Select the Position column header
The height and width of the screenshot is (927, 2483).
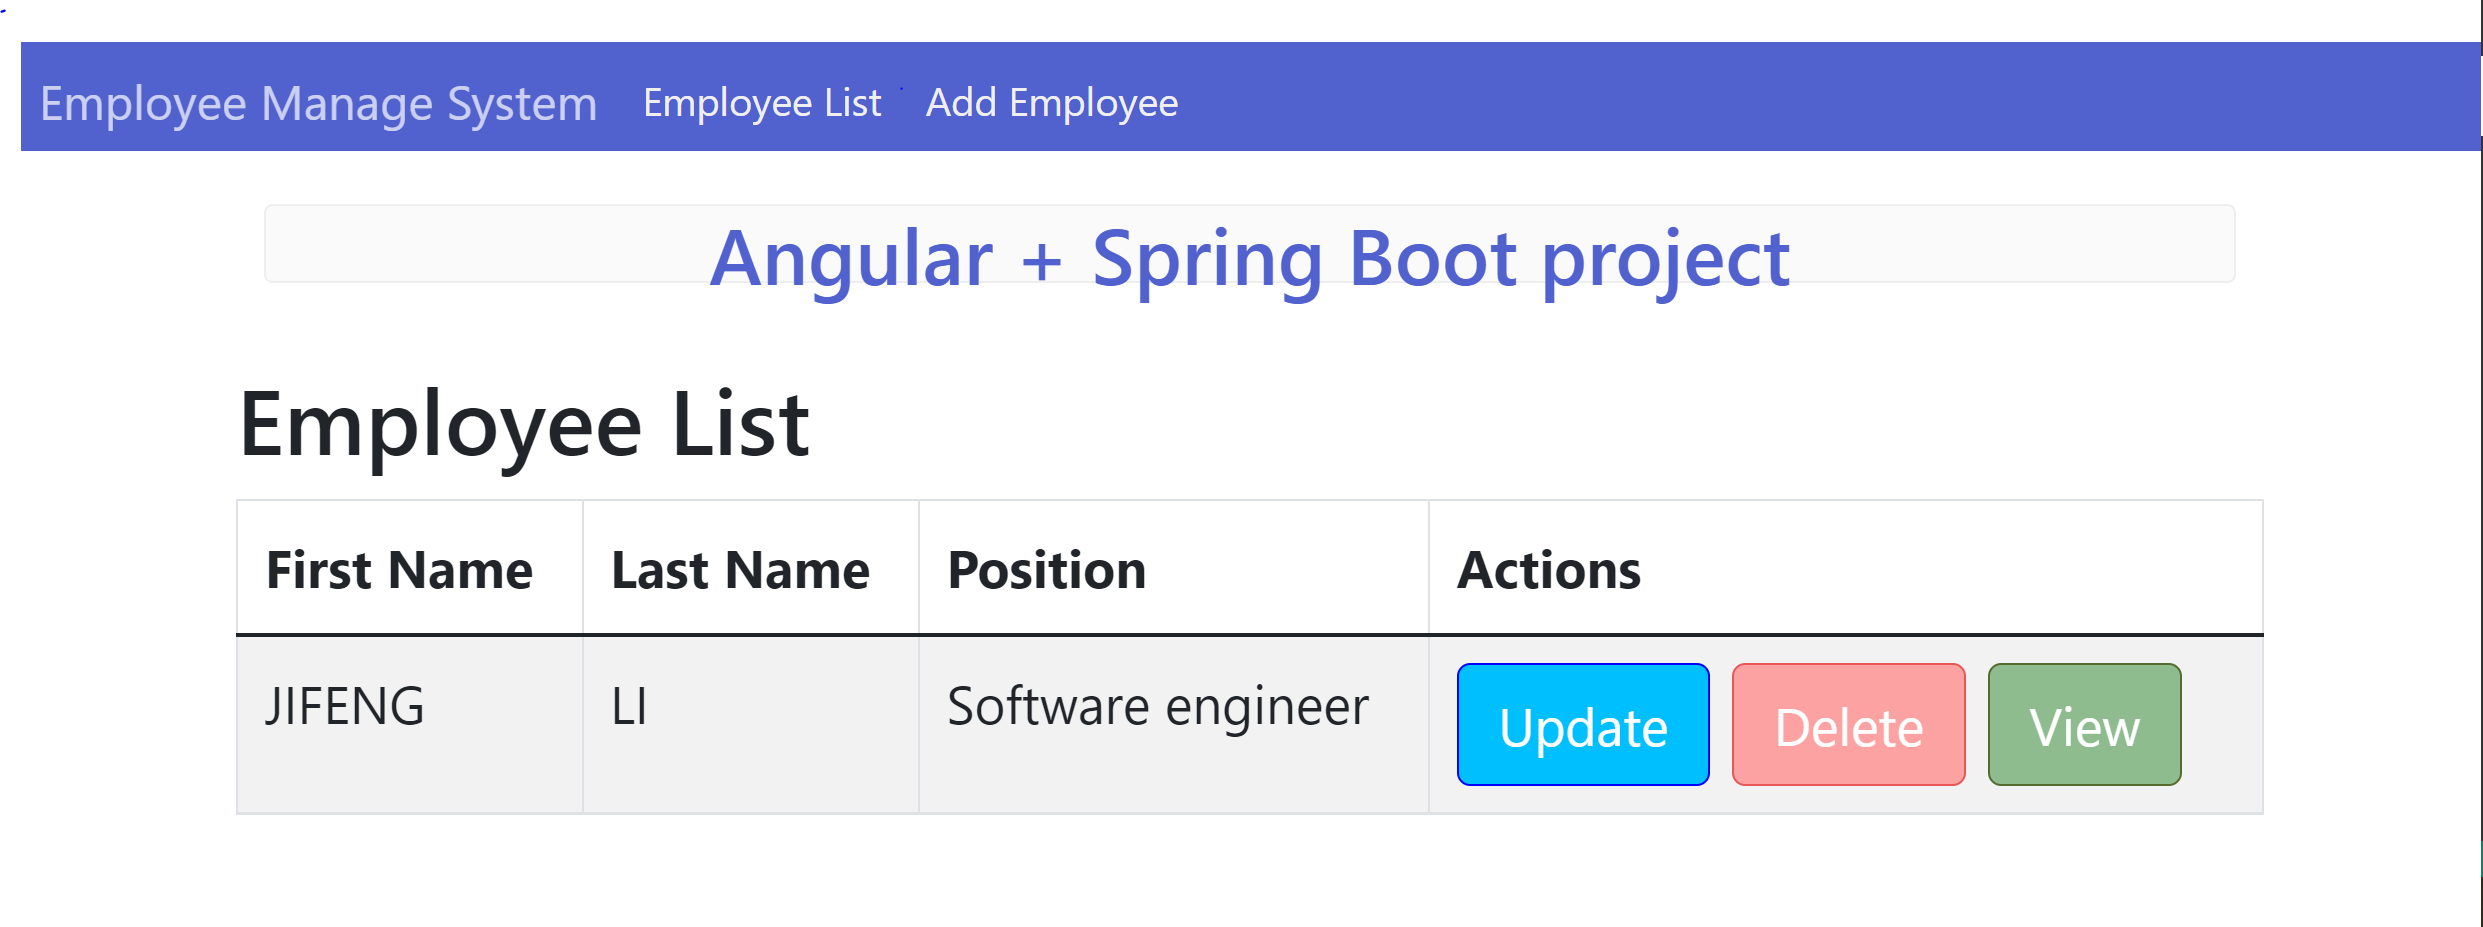[x=1046, y=568]
